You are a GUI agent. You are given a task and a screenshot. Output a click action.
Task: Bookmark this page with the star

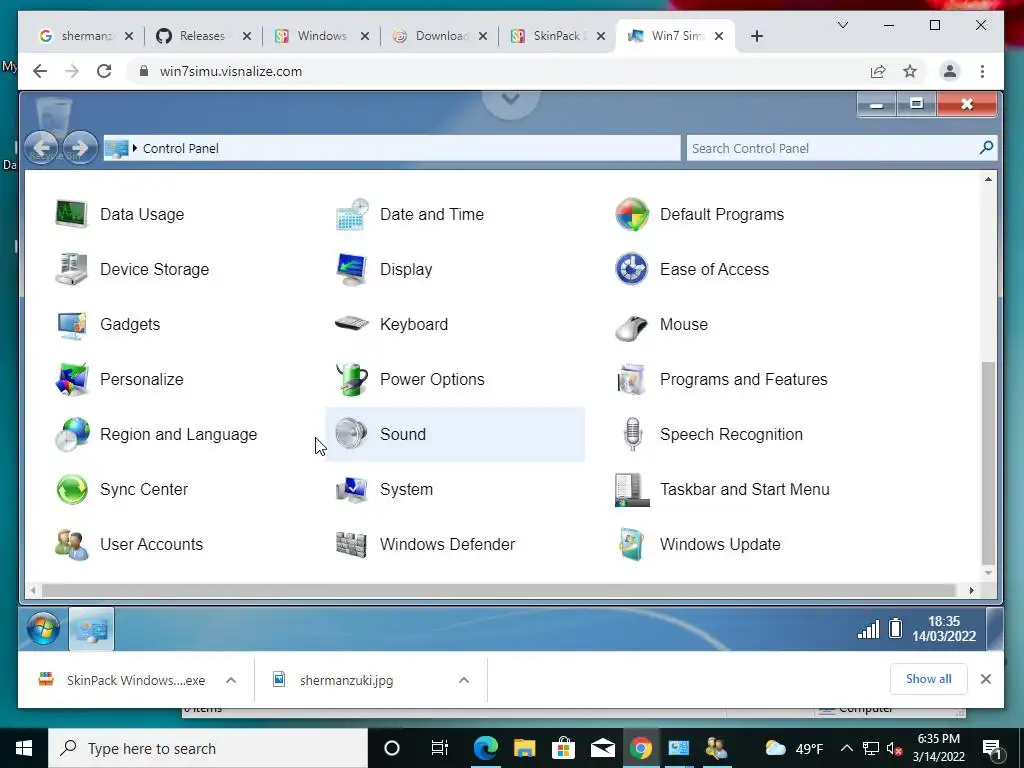[x=910, y=71]
